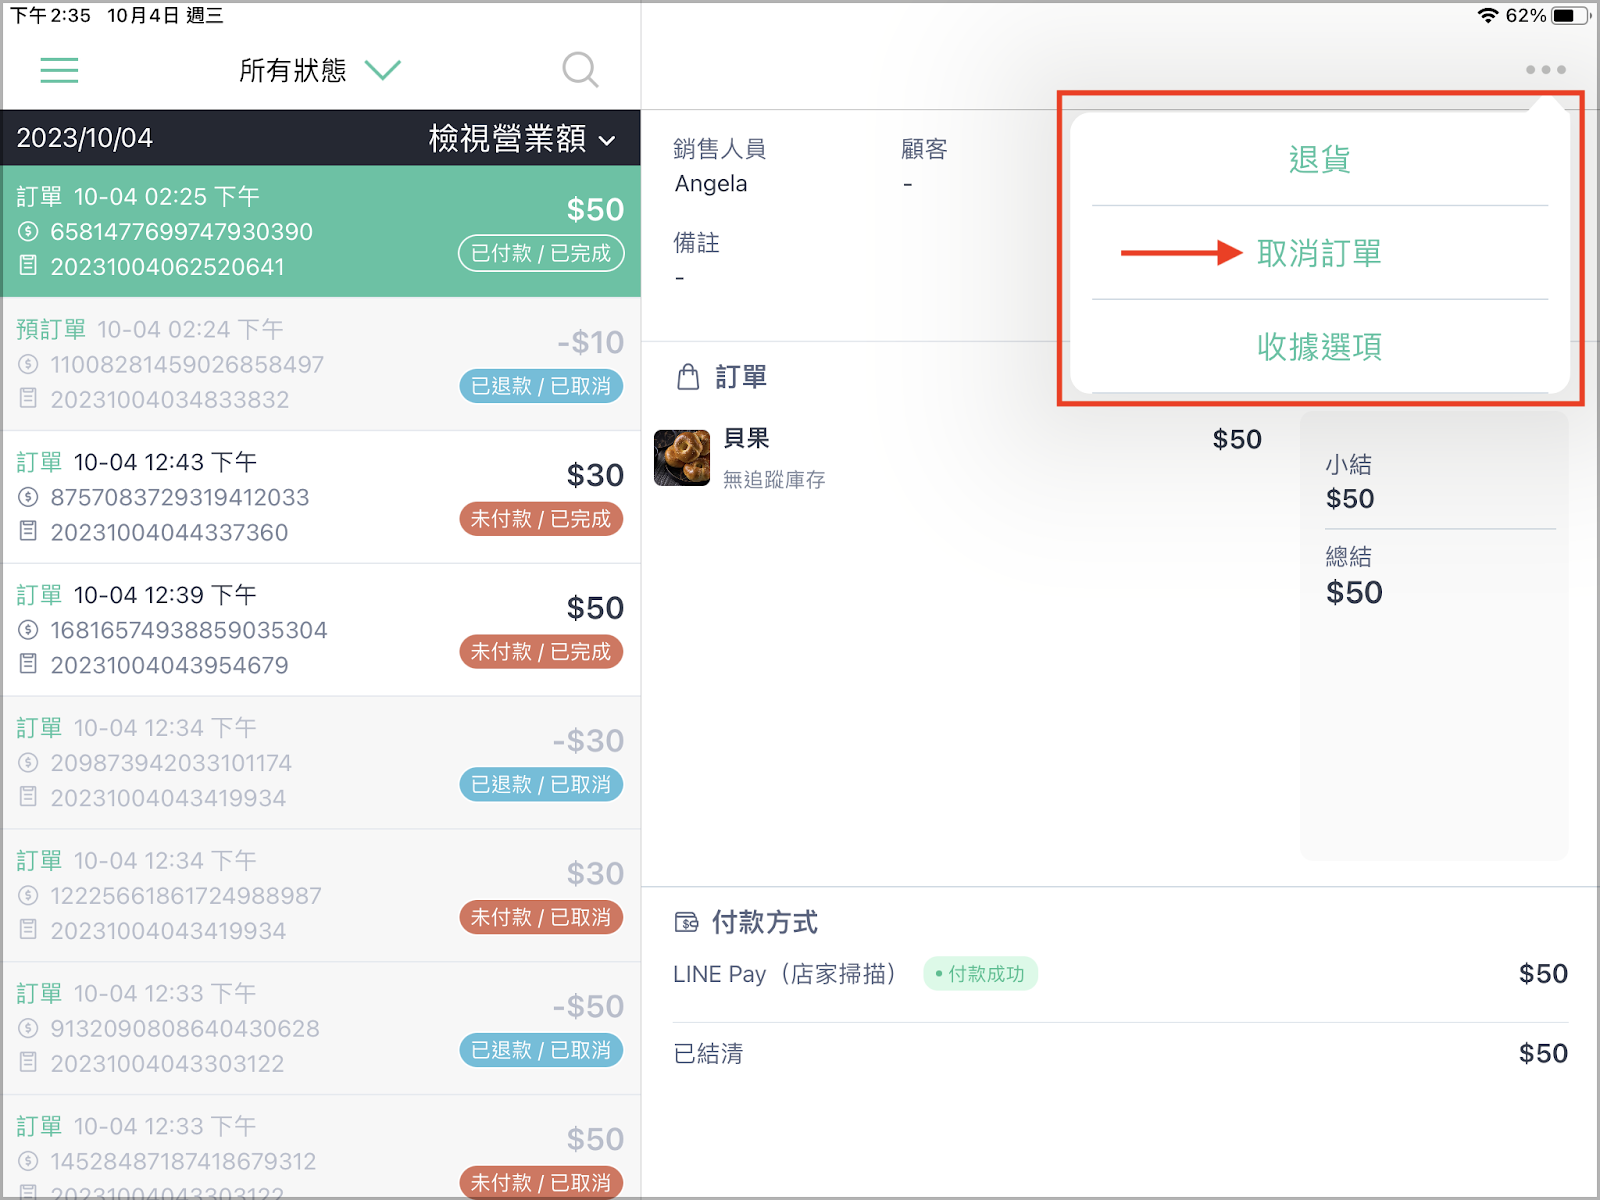Click the 訂單 shopping bag icon
Image resolution: width=1600 pixels, height=1200 pixels.
[688, 377]
